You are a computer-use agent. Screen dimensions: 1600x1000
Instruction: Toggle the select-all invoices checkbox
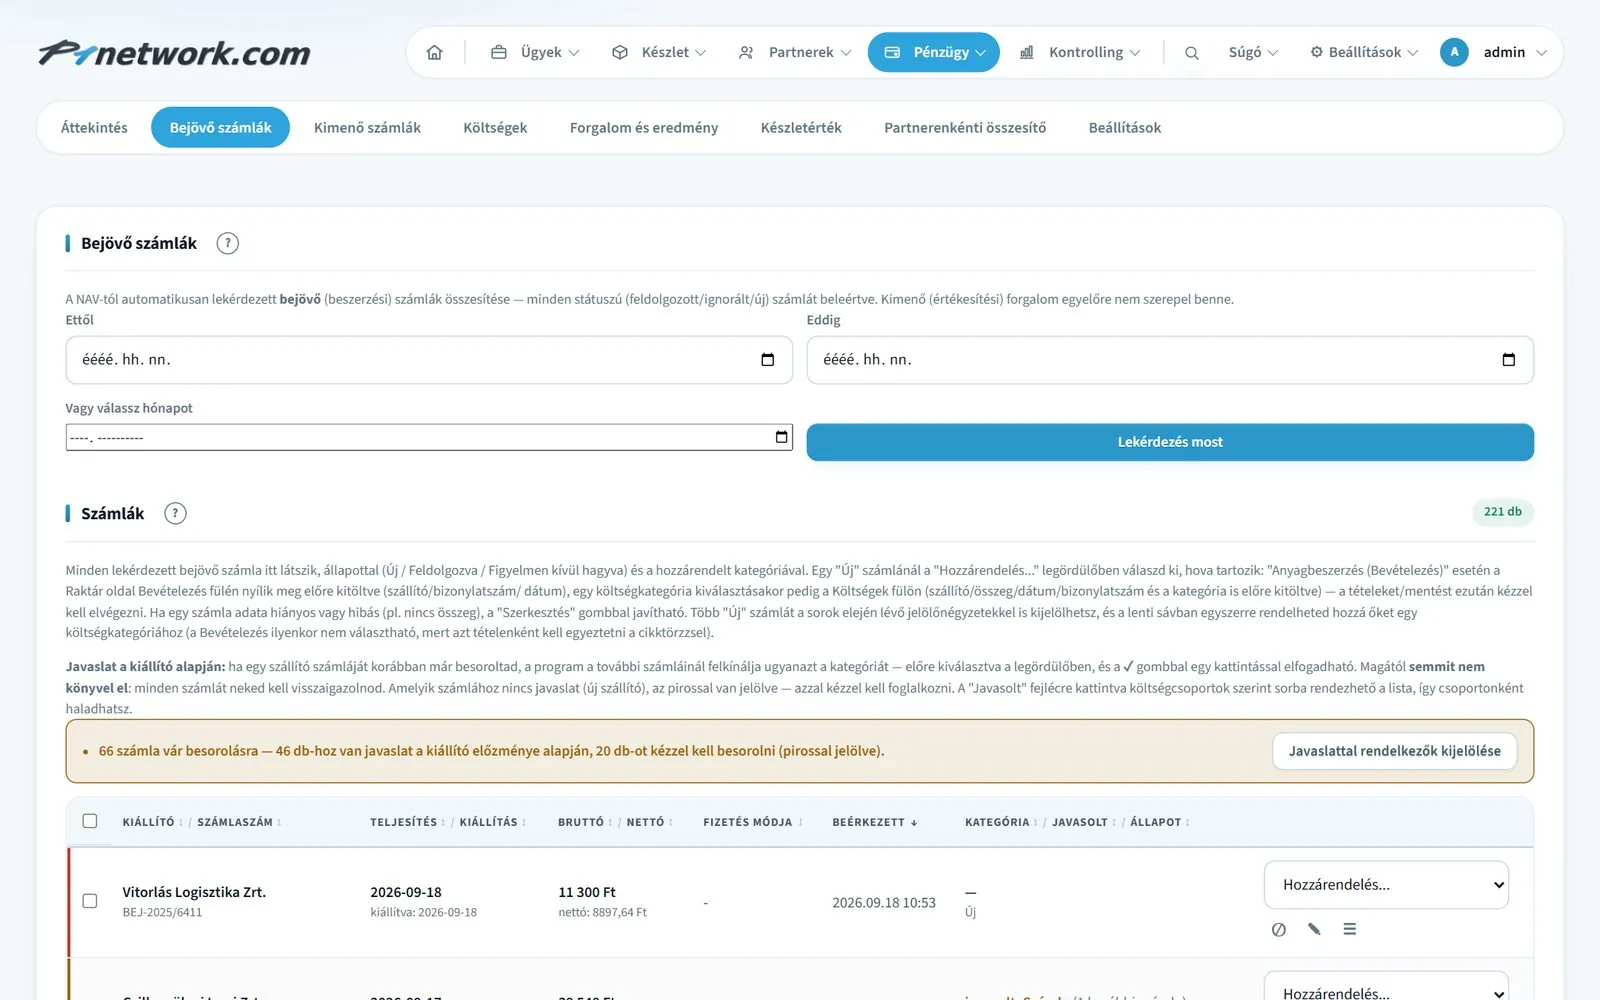[90, 821]
